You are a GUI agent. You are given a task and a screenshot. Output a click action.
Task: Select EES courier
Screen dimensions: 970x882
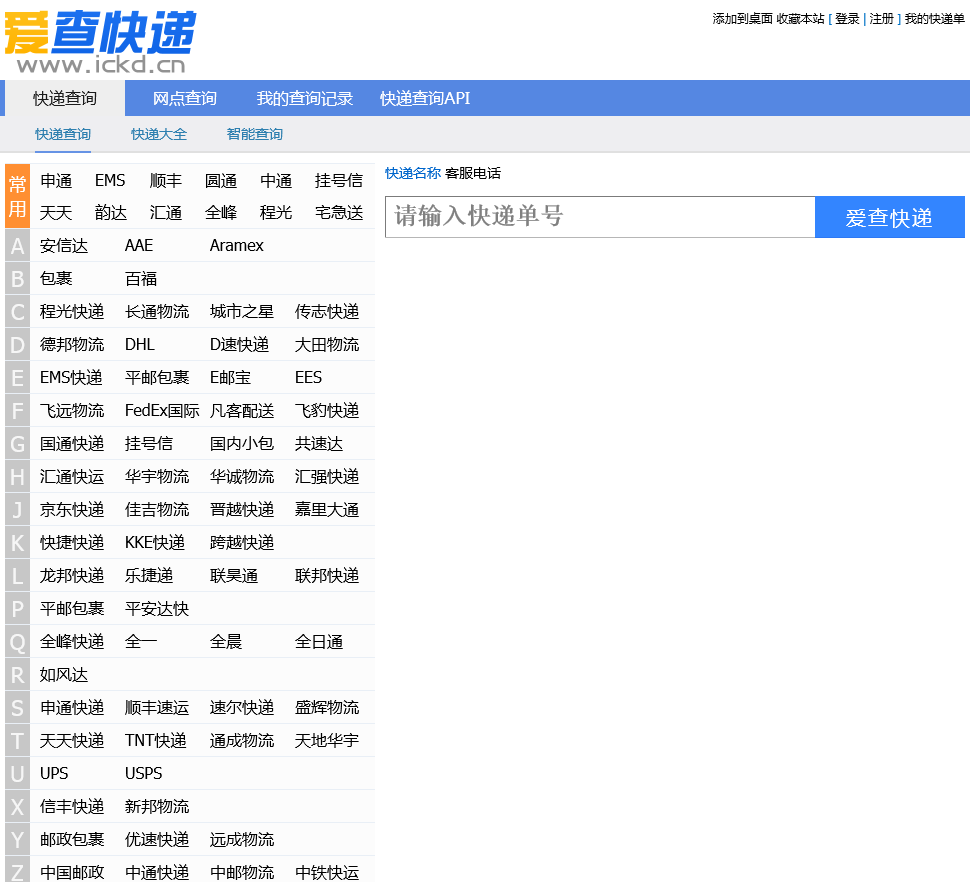309,377
